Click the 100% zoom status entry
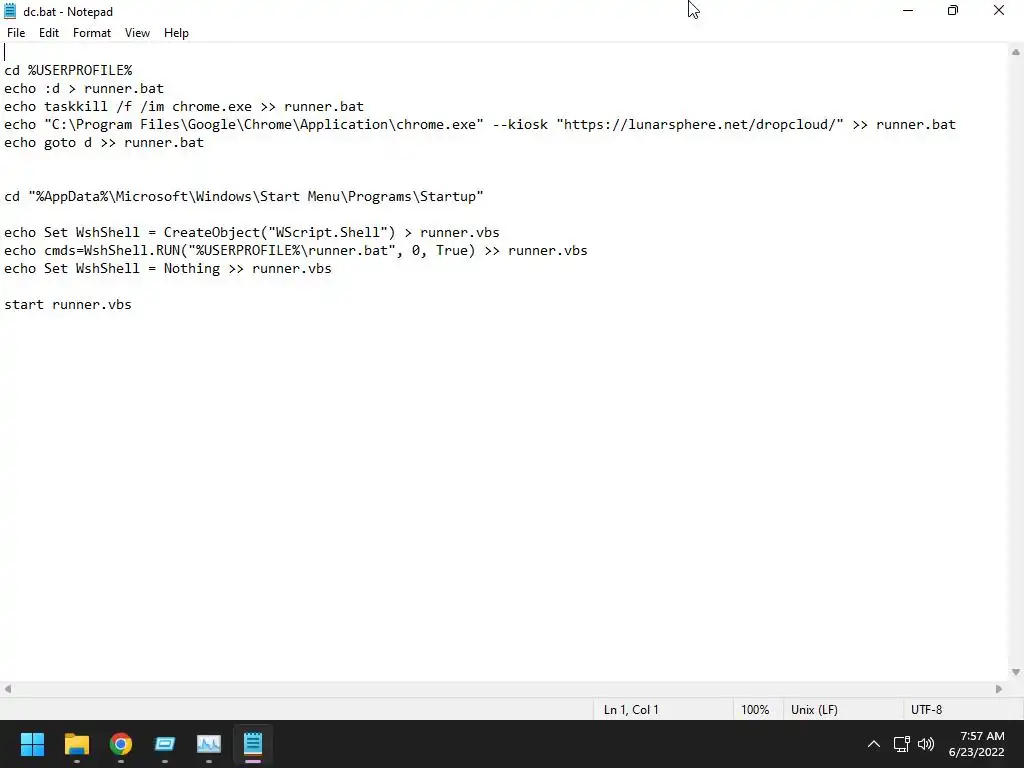This screenshot has width=1024, height=768. click(x=755, y=710)
